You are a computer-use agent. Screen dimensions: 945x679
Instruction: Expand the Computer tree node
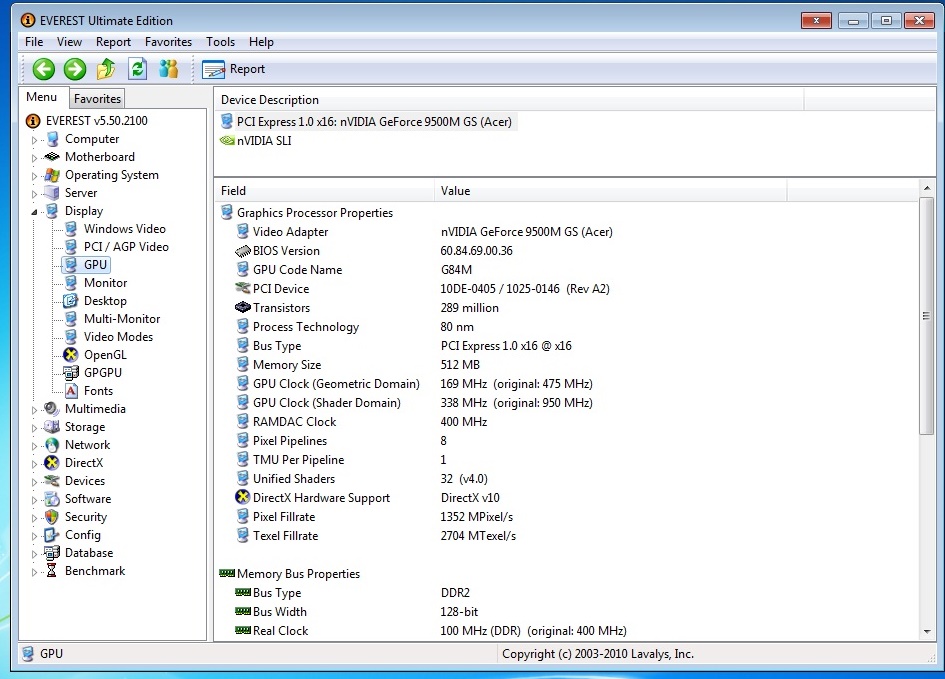pyautogui.click(x=34, y=140)
